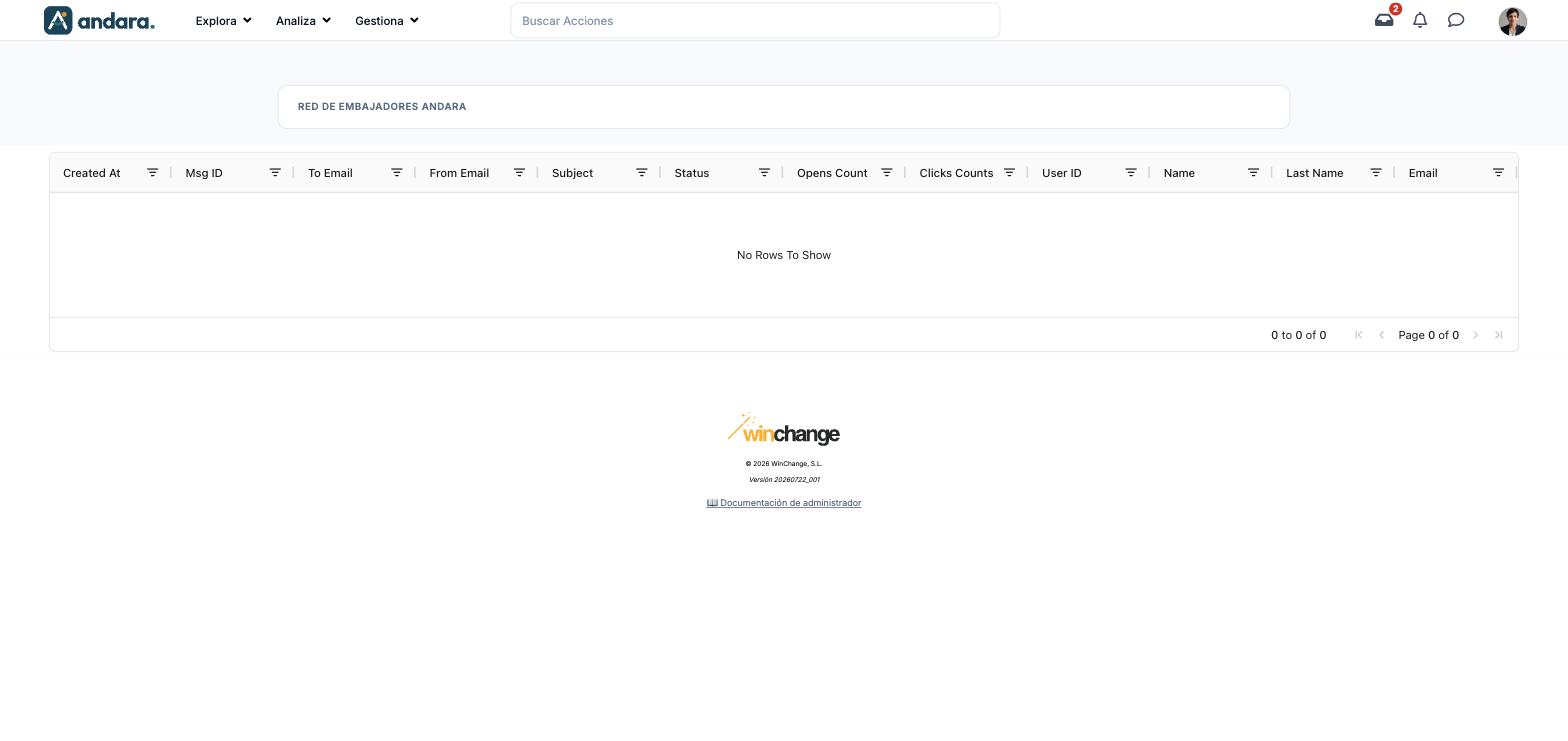Click the user avatar photo
1568x741 pixels.
click(x=1513, y=21)
